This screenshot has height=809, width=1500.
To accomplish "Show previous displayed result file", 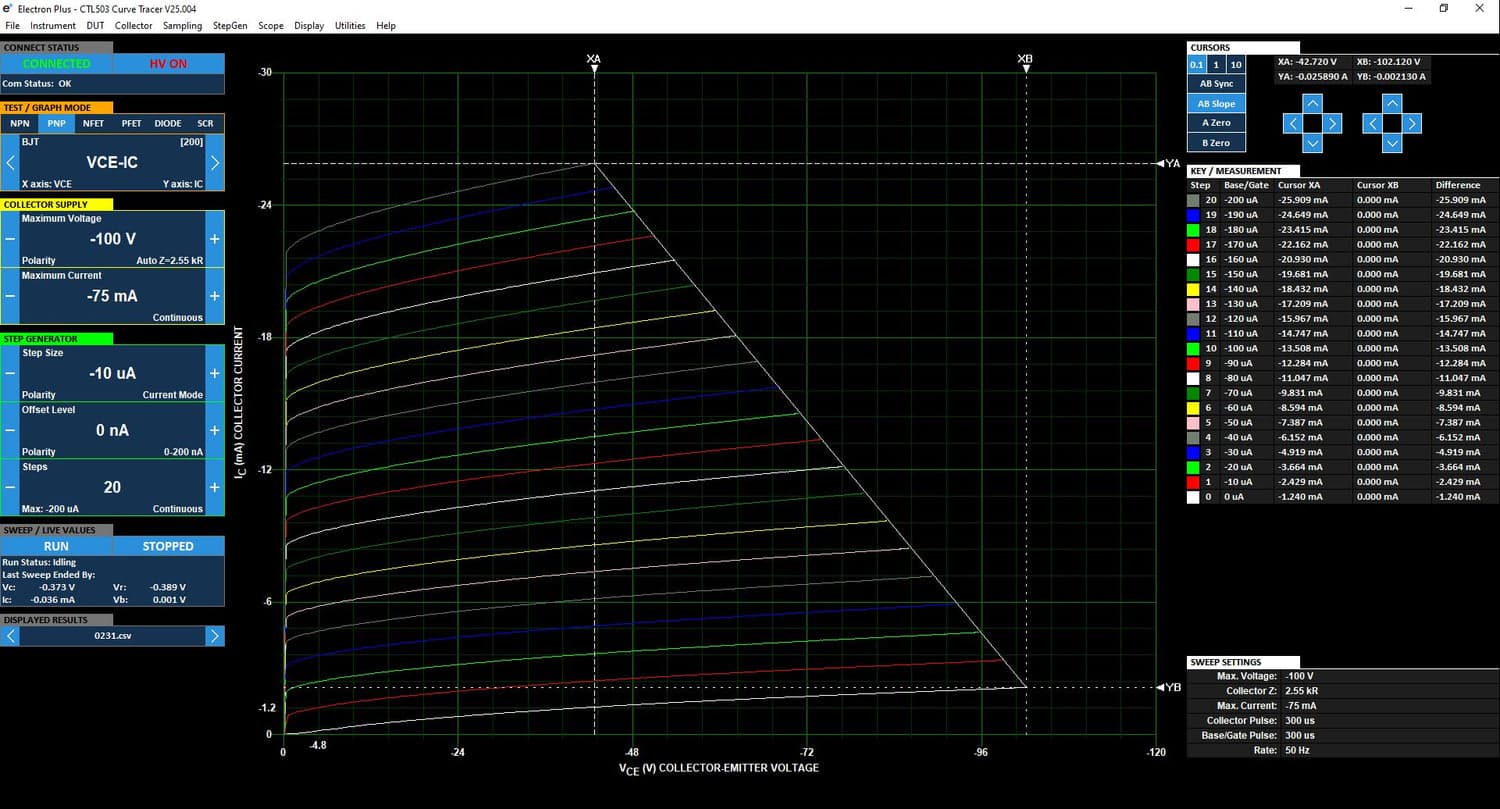I will 10,635.
